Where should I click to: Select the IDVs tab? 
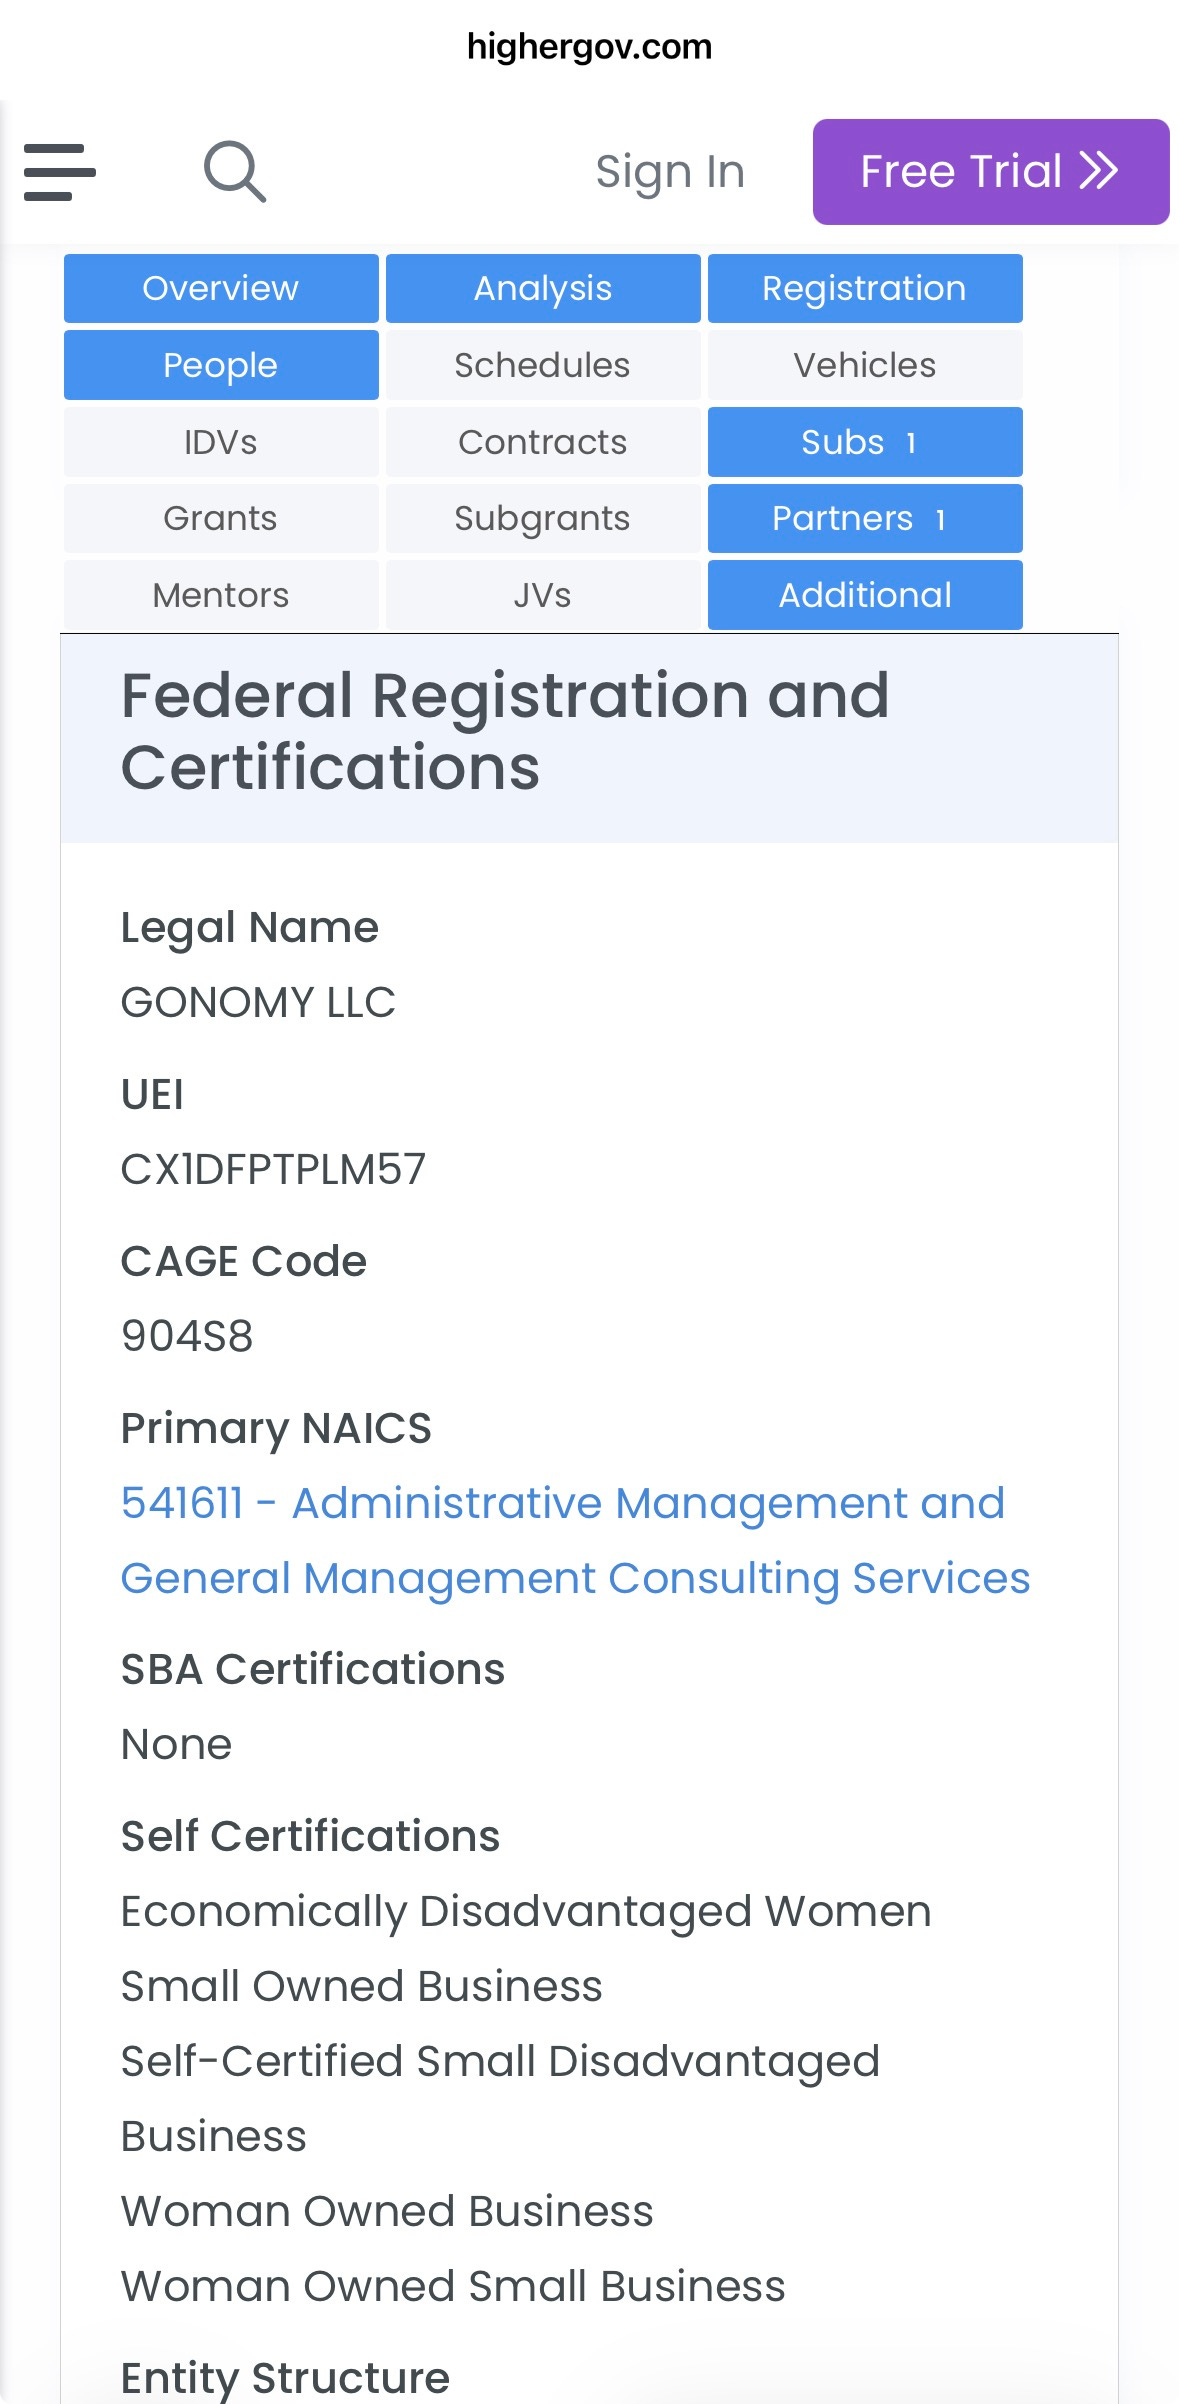click(221, 442)
